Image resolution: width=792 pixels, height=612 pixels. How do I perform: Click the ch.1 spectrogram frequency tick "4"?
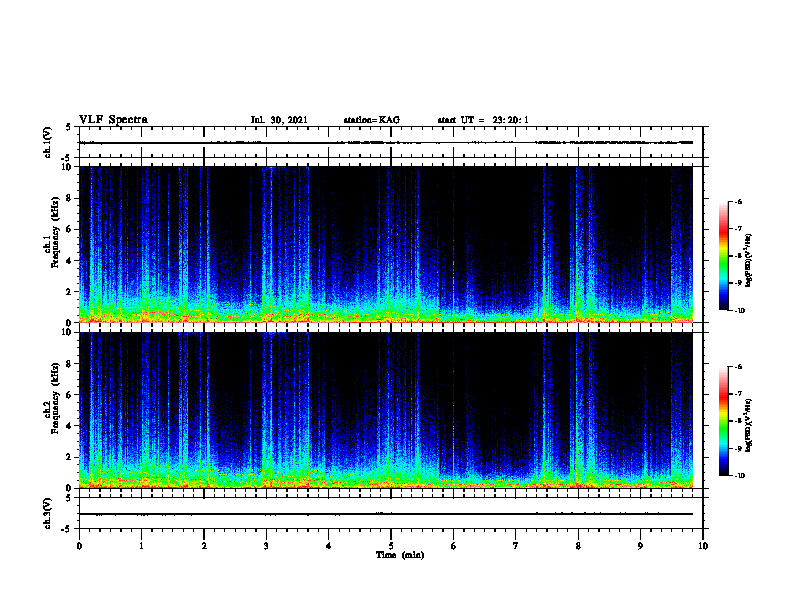(70, 261)
